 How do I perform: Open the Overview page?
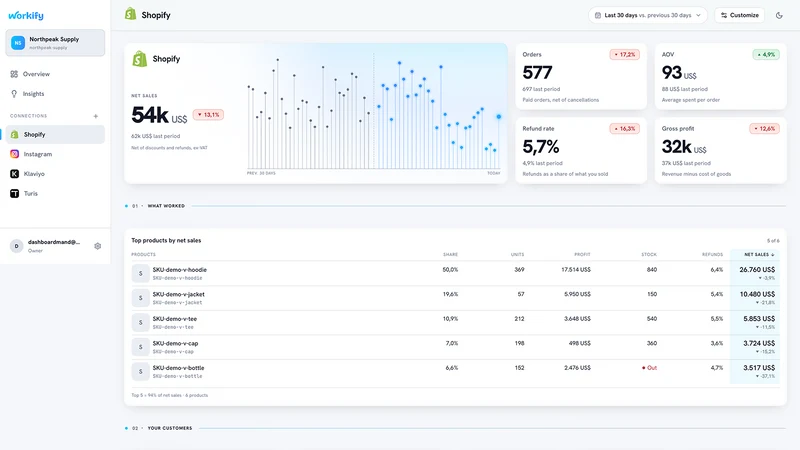click(x=55, y=74)
